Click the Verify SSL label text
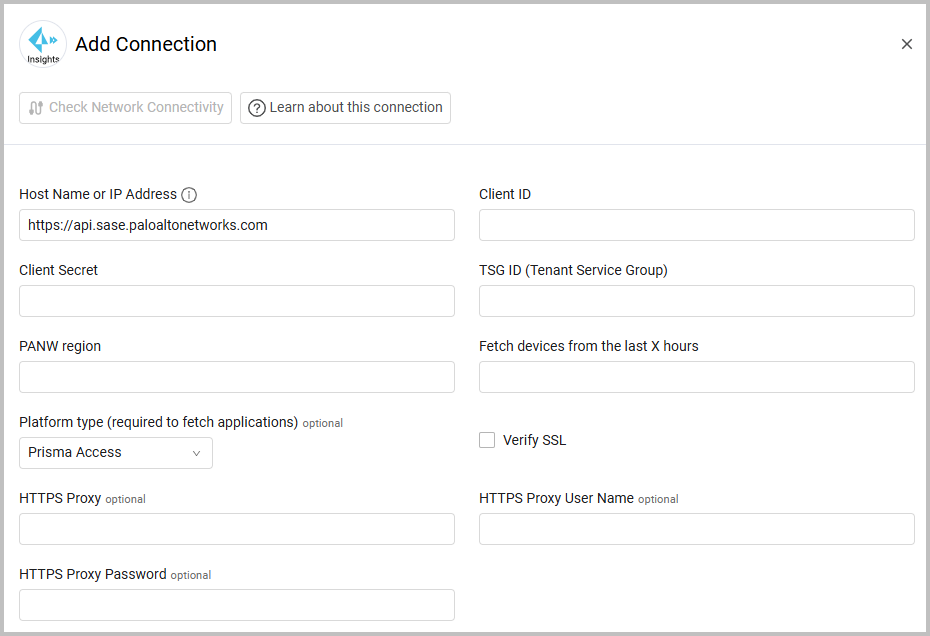This screenshot has height=636, width=930. [534, 440]
